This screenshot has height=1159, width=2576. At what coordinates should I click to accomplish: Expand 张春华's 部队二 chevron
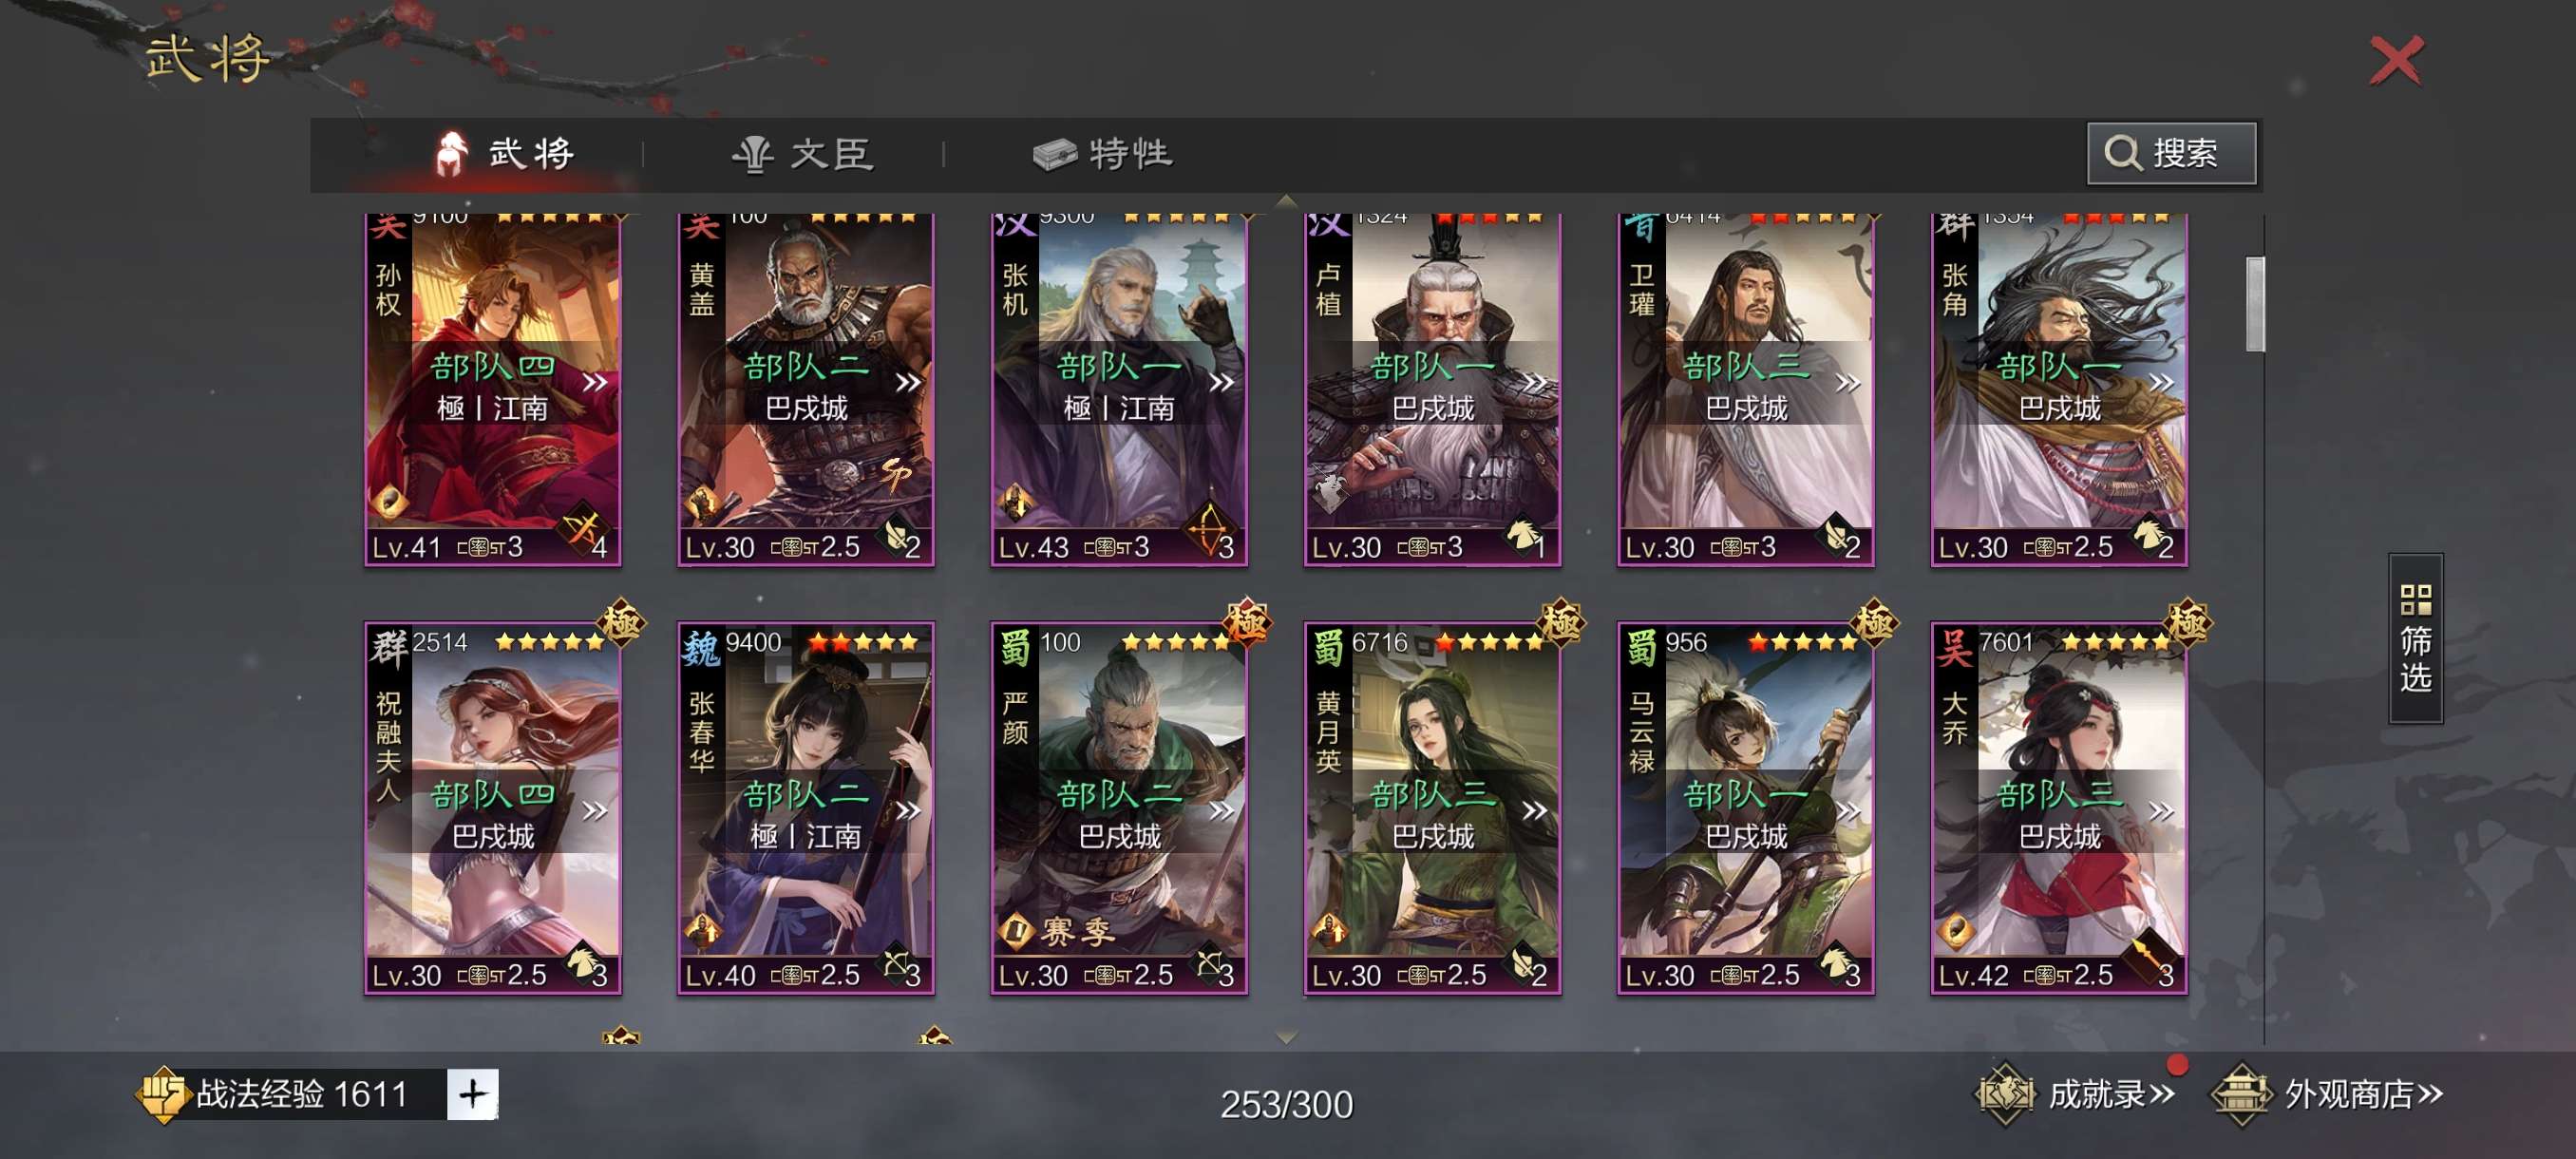coord(907,810)
